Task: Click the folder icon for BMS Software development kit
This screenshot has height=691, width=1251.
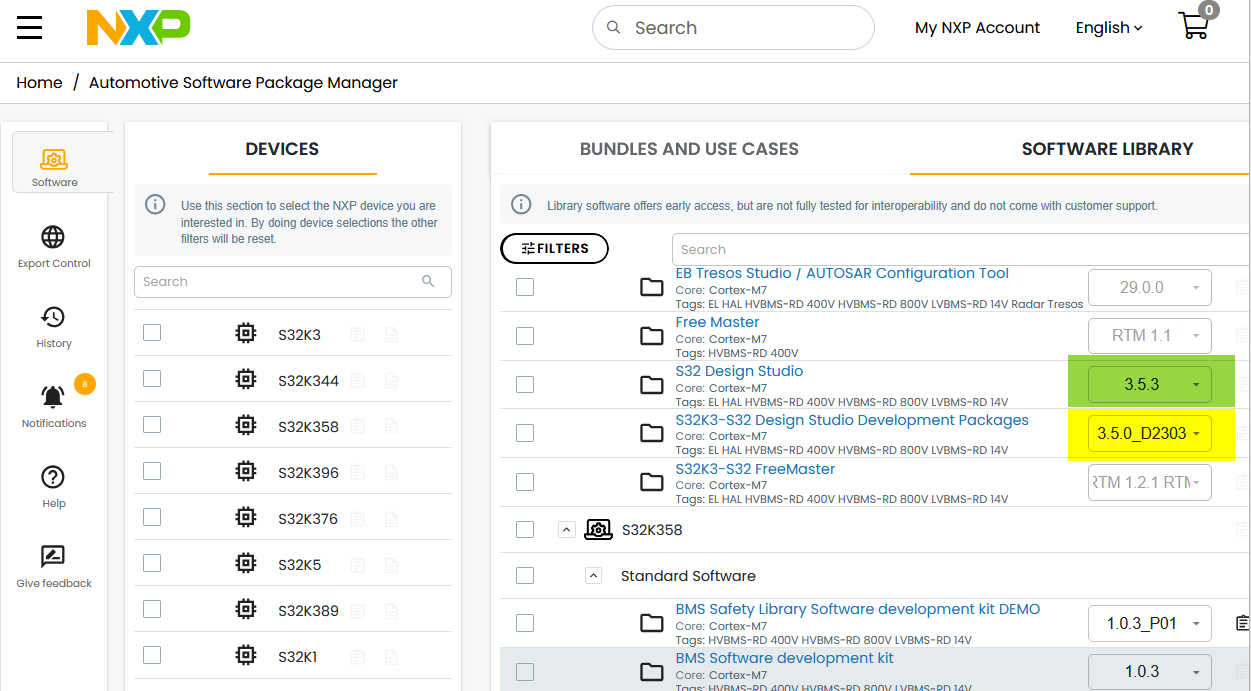Action: tap(652, 672)
